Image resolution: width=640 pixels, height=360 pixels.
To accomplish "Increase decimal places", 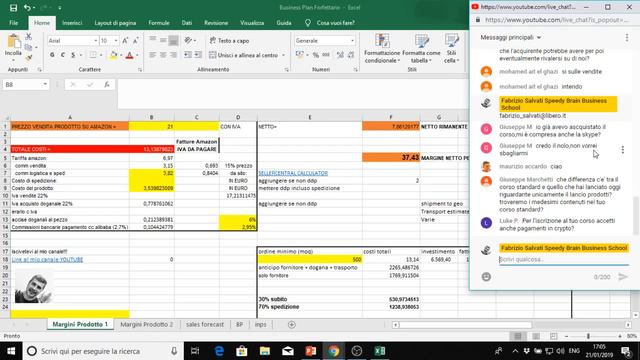I will click(x=340, y=55).
